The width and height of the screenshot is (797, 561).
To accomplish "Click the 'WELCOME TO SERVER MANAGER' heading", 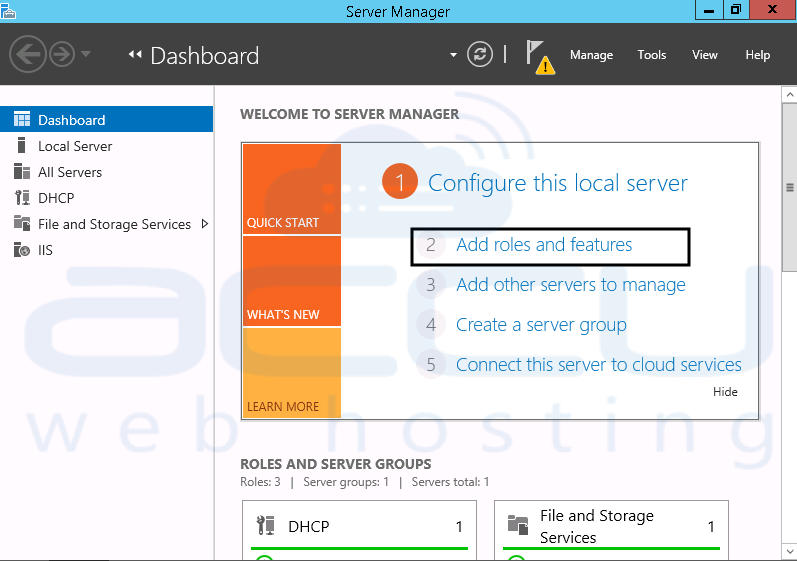I will [x=349, y=114].
